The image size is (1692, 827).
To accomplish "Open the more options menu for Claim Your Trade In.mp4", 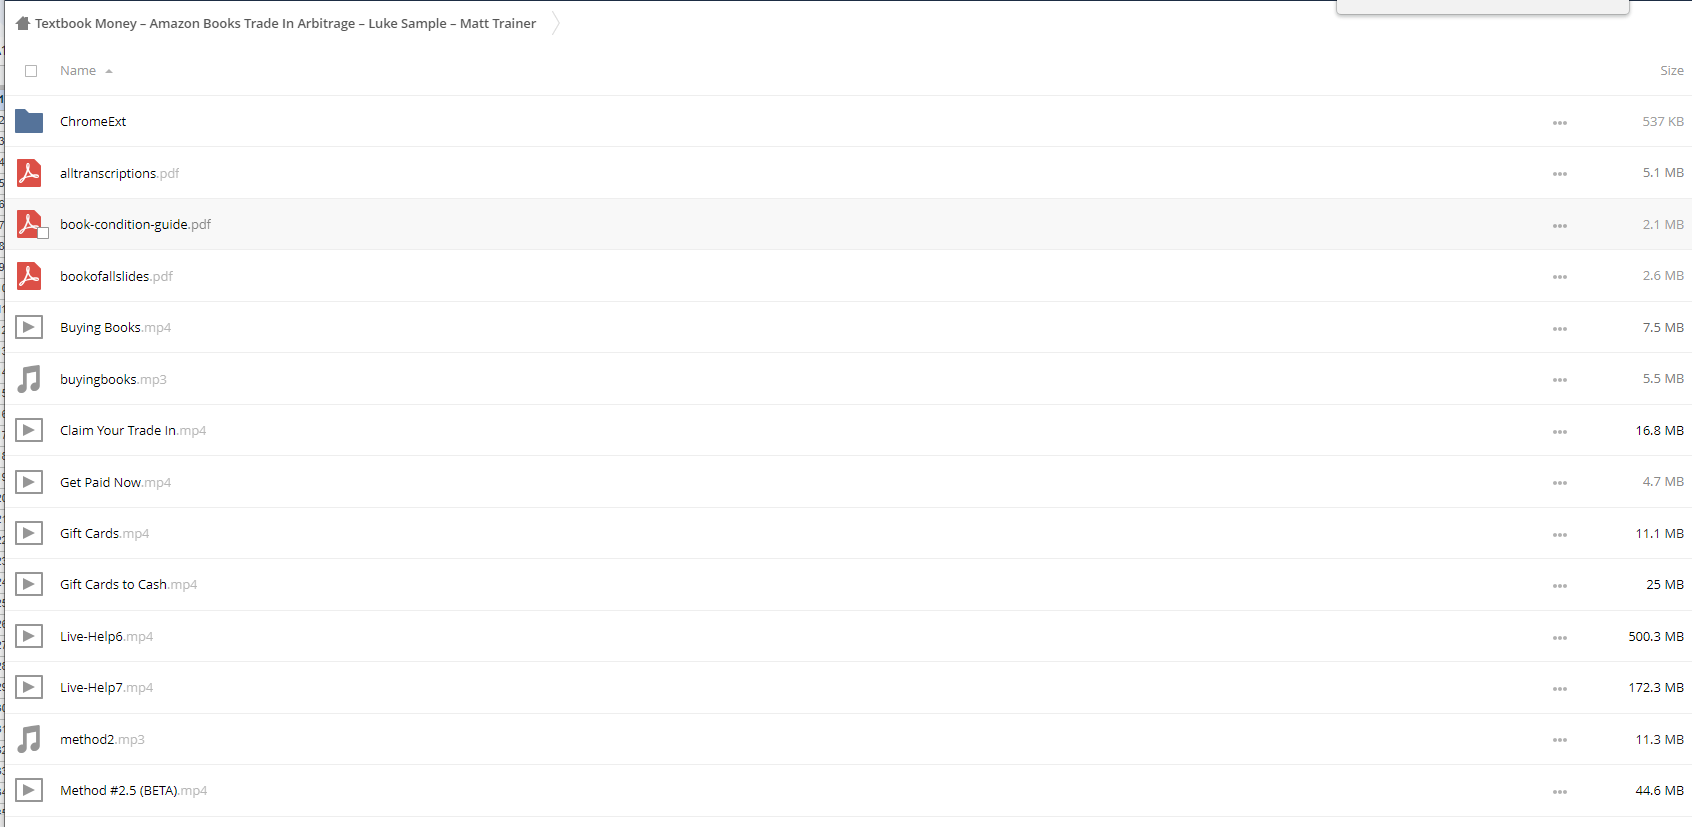I will coord(1559,432).
